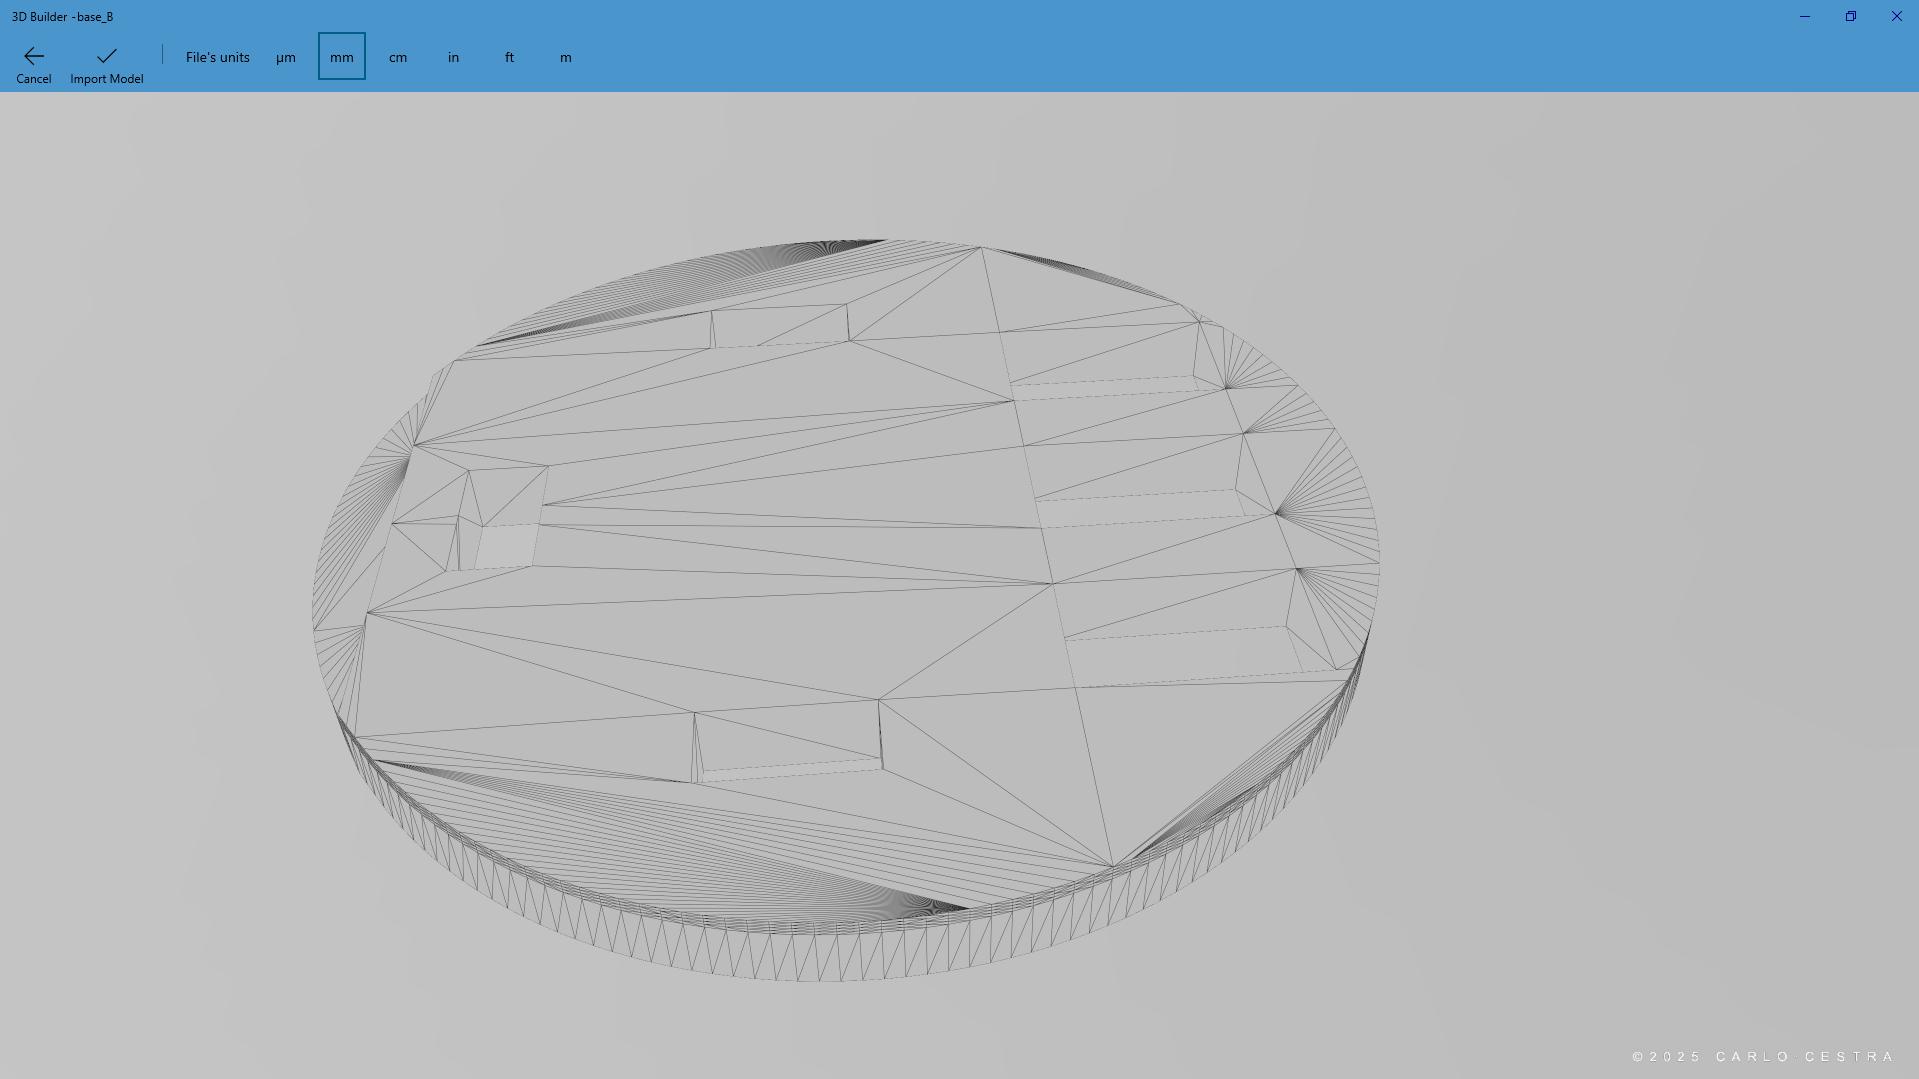Viewport: 1919px width, 1079px height.
Task: Select the File's units option
Action: click(217, 57)
